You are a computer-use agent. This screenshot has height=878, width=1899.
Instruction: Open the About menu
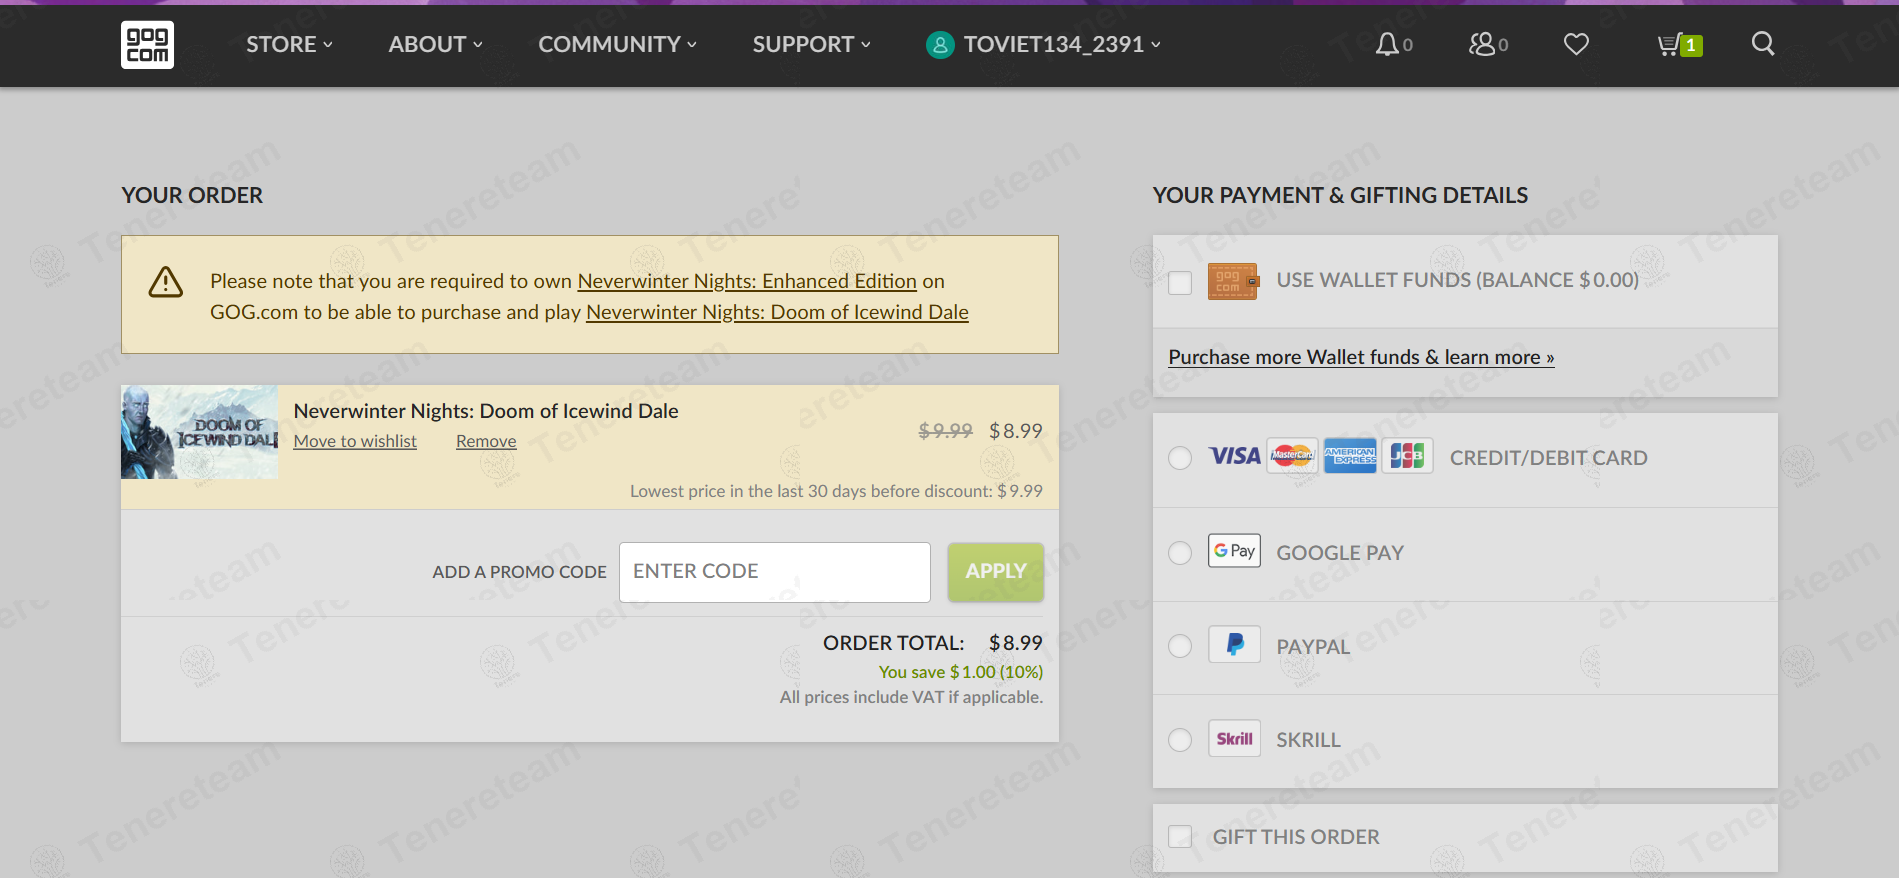[x=435, y=44]
